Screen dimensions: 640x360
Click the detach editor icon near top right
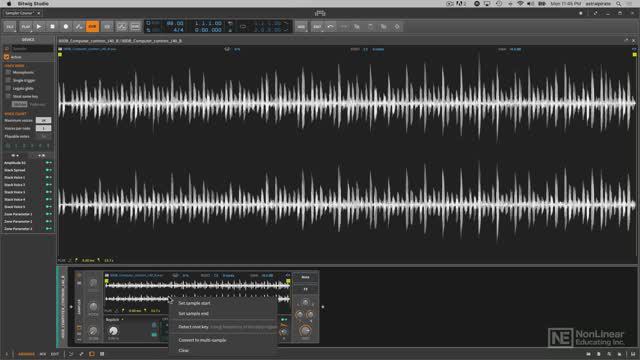[x=626, y=40]
